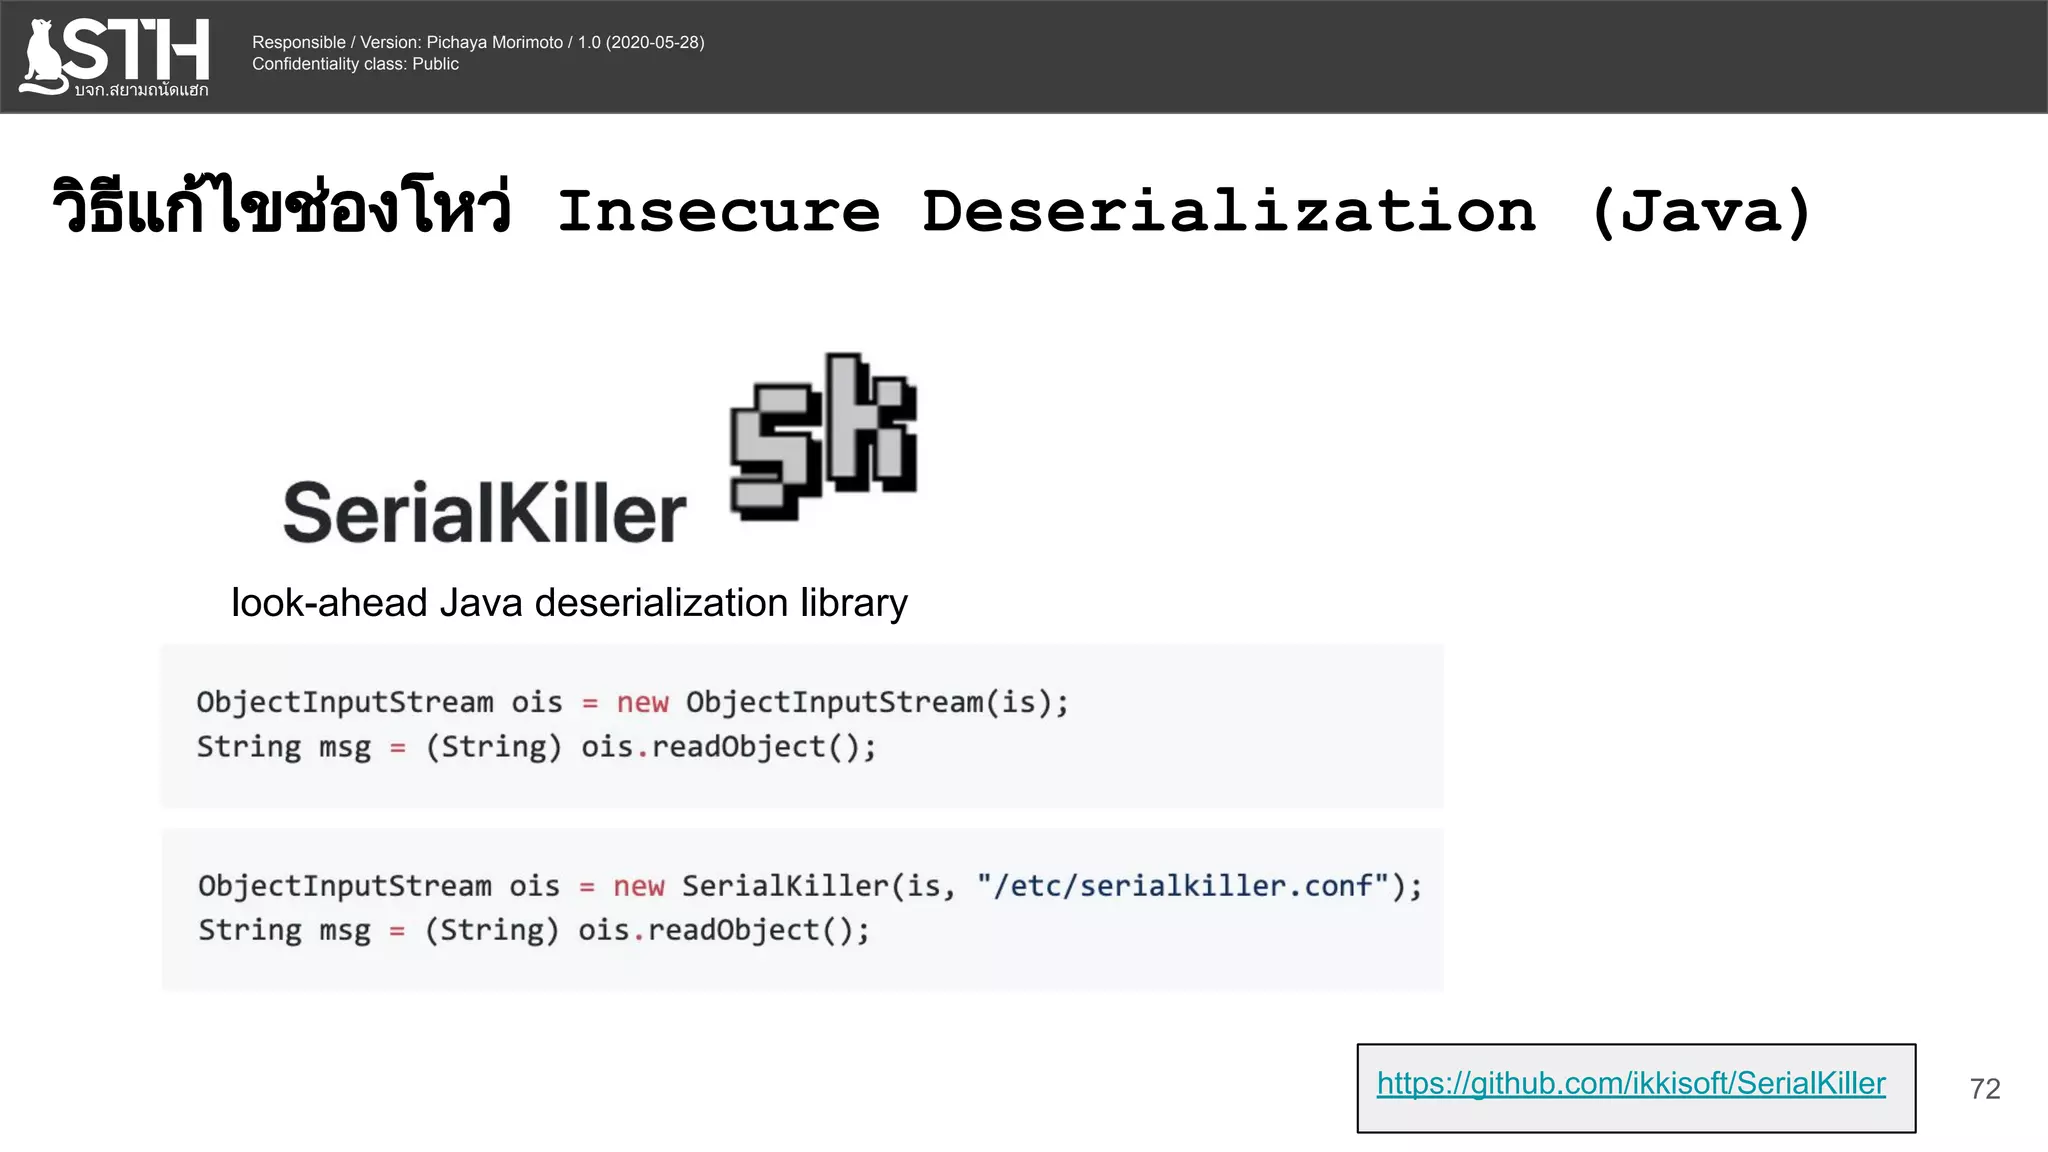Viewport: 2048px width, 1152px height.
Task: Click the slide number 72
Action: coord(1985,1089)
